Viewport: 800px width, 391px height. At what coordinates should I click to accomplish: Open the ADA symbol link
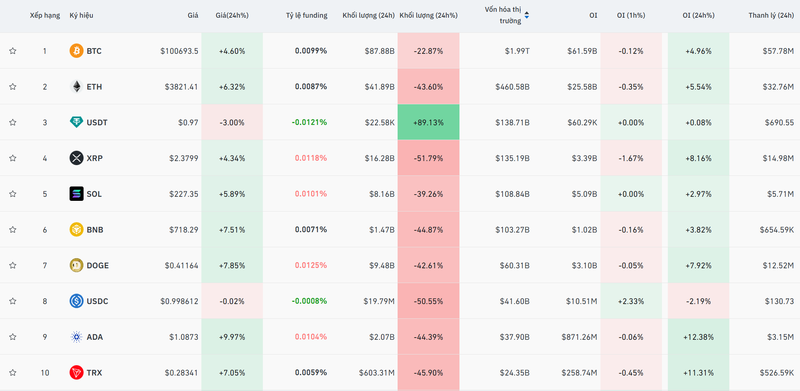coord(94,337)
